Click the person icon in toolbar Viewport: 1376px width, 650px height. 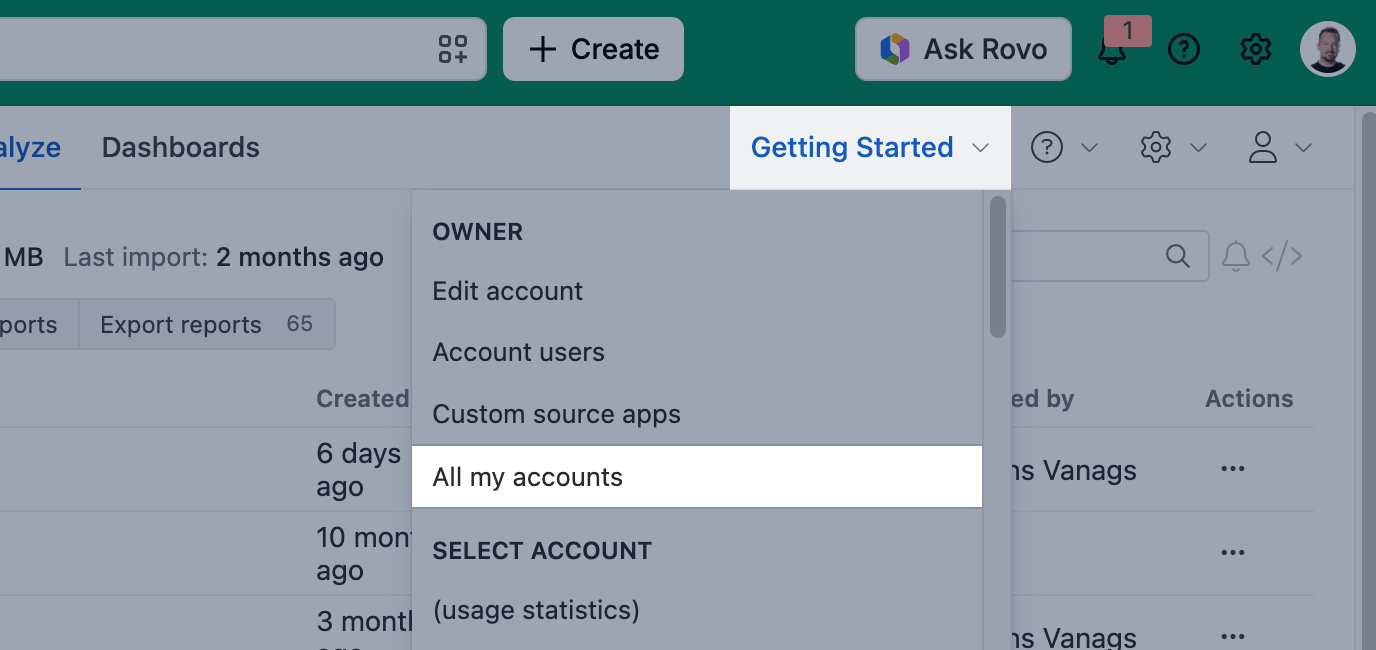coord(1264,148)
